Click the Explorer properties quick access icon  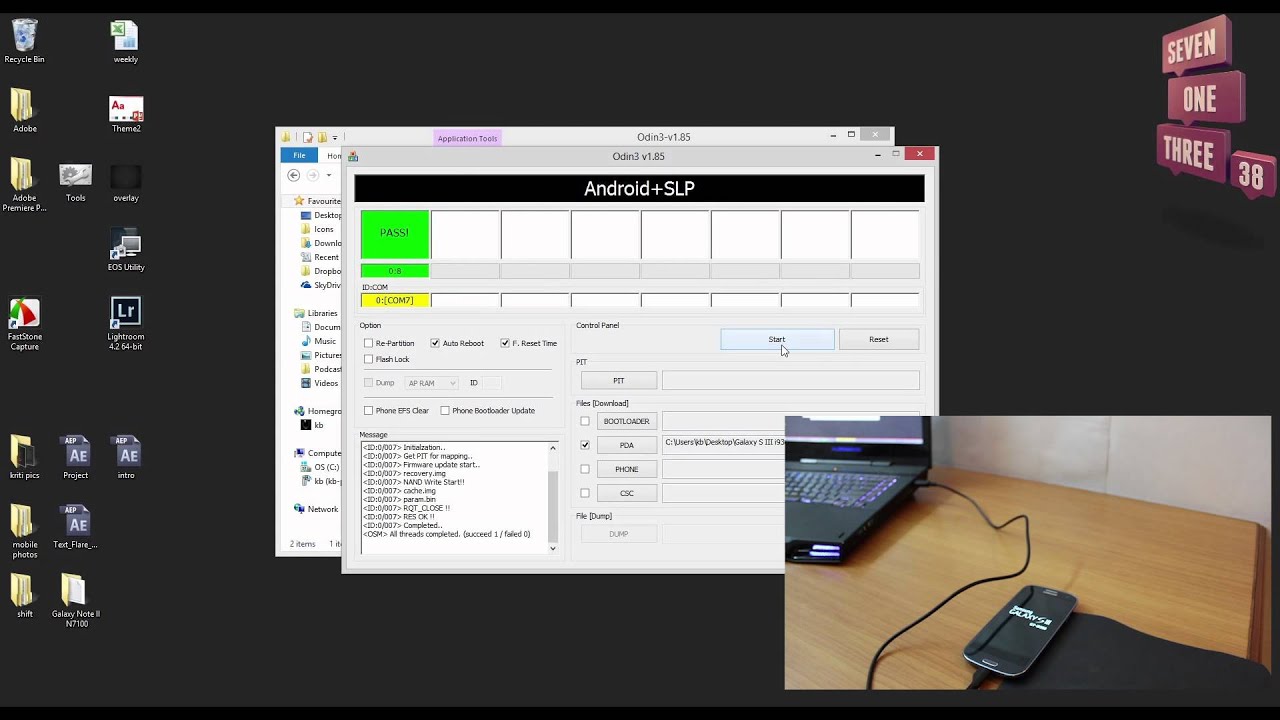[x=308, y=137]
